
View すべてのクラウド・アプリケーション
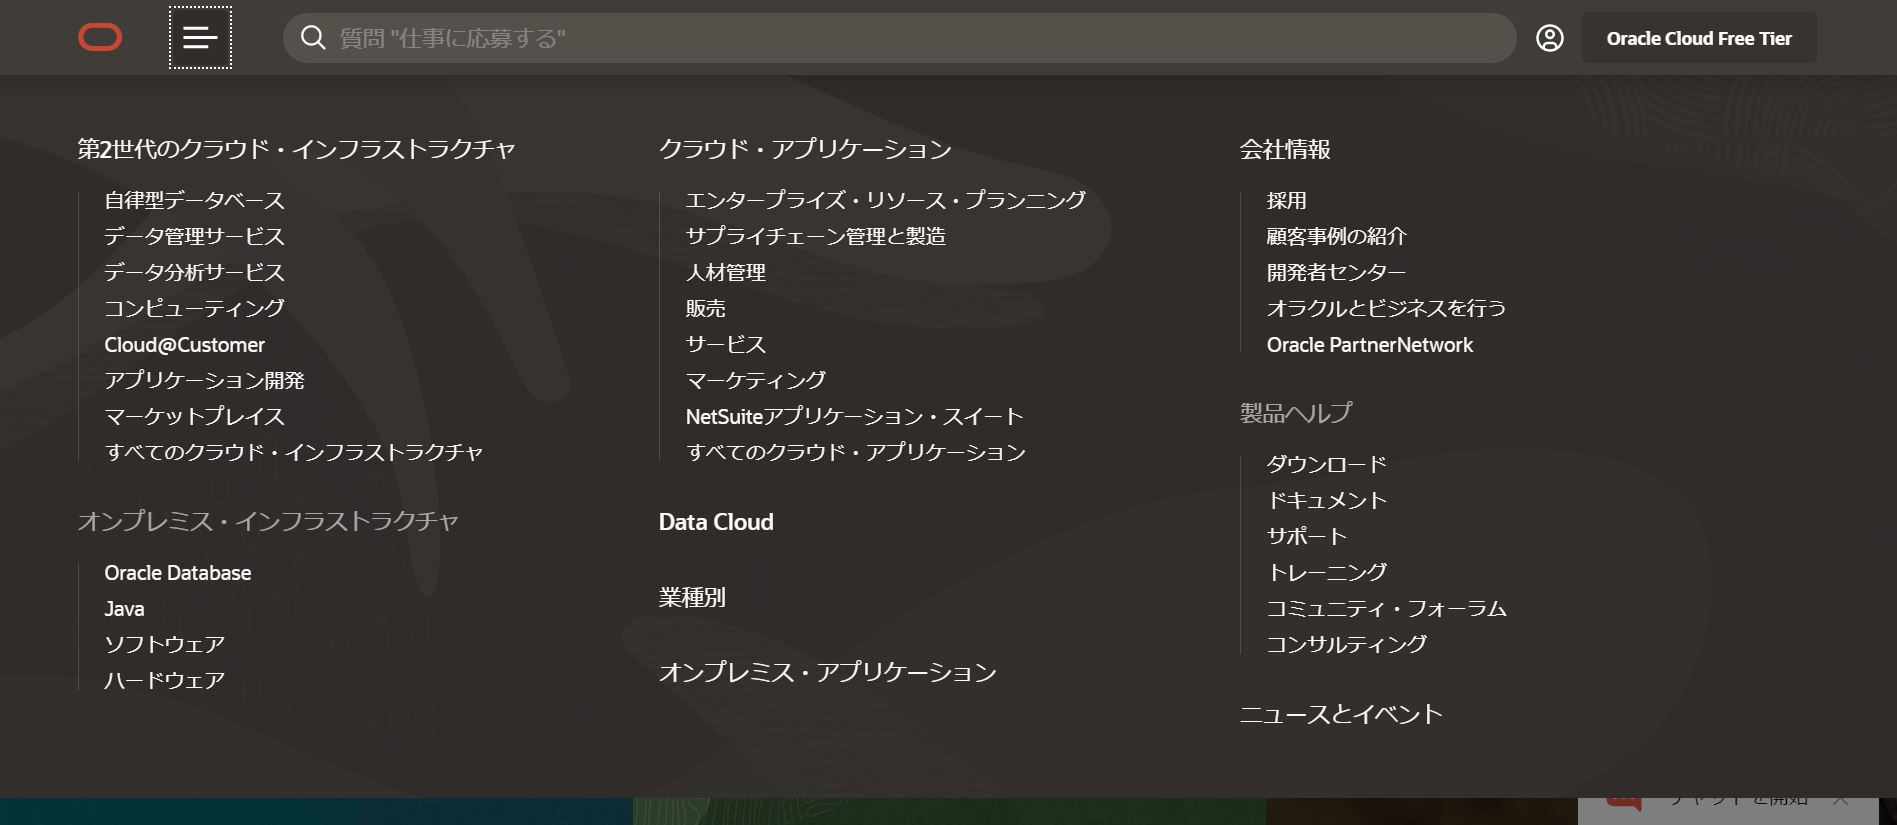855,452
